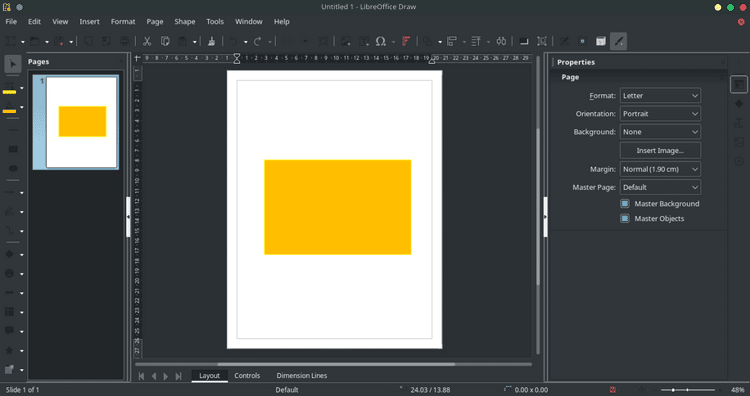Open the Navigator compass icon in sidebar
750x396 pixels.
[739, 161]
